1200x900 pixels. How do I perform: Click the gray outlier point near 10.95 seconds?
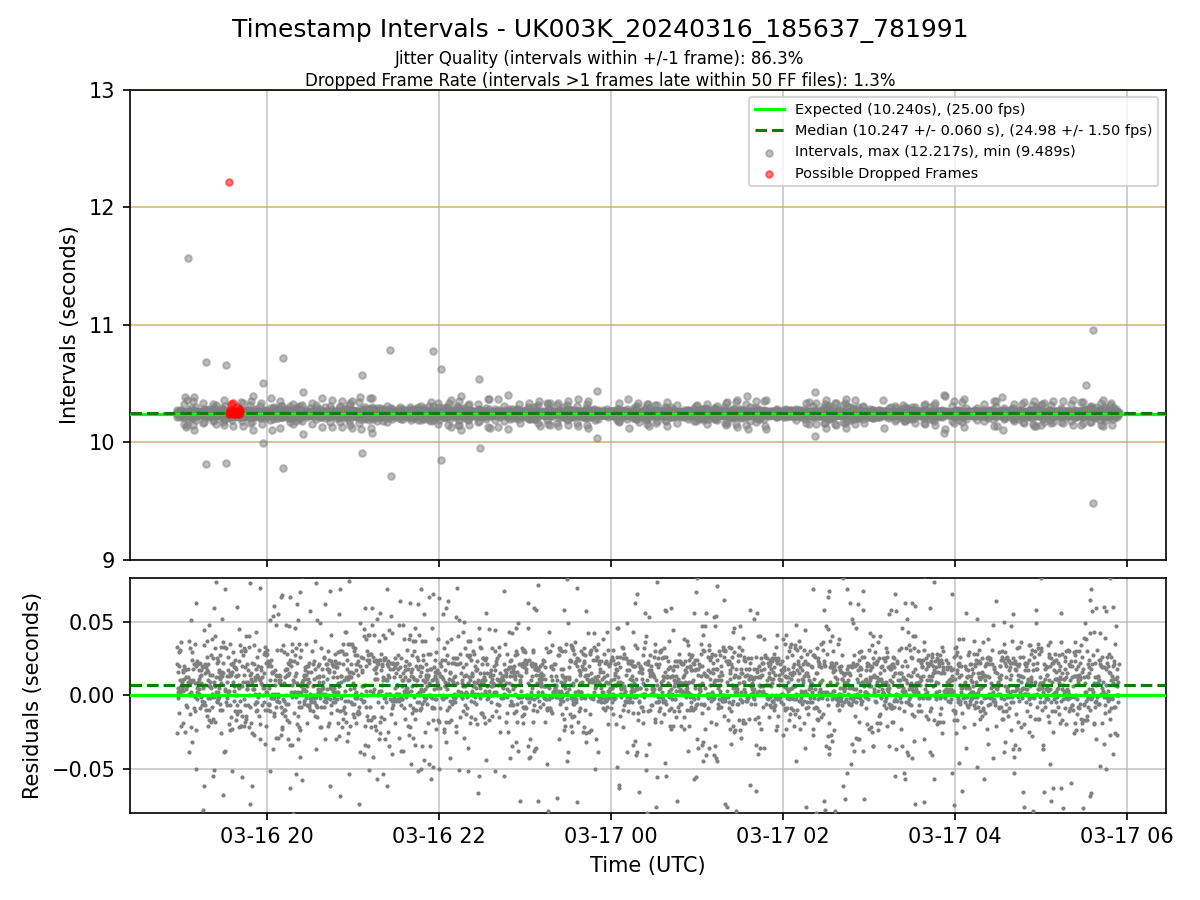click(x=1093, y=330)
